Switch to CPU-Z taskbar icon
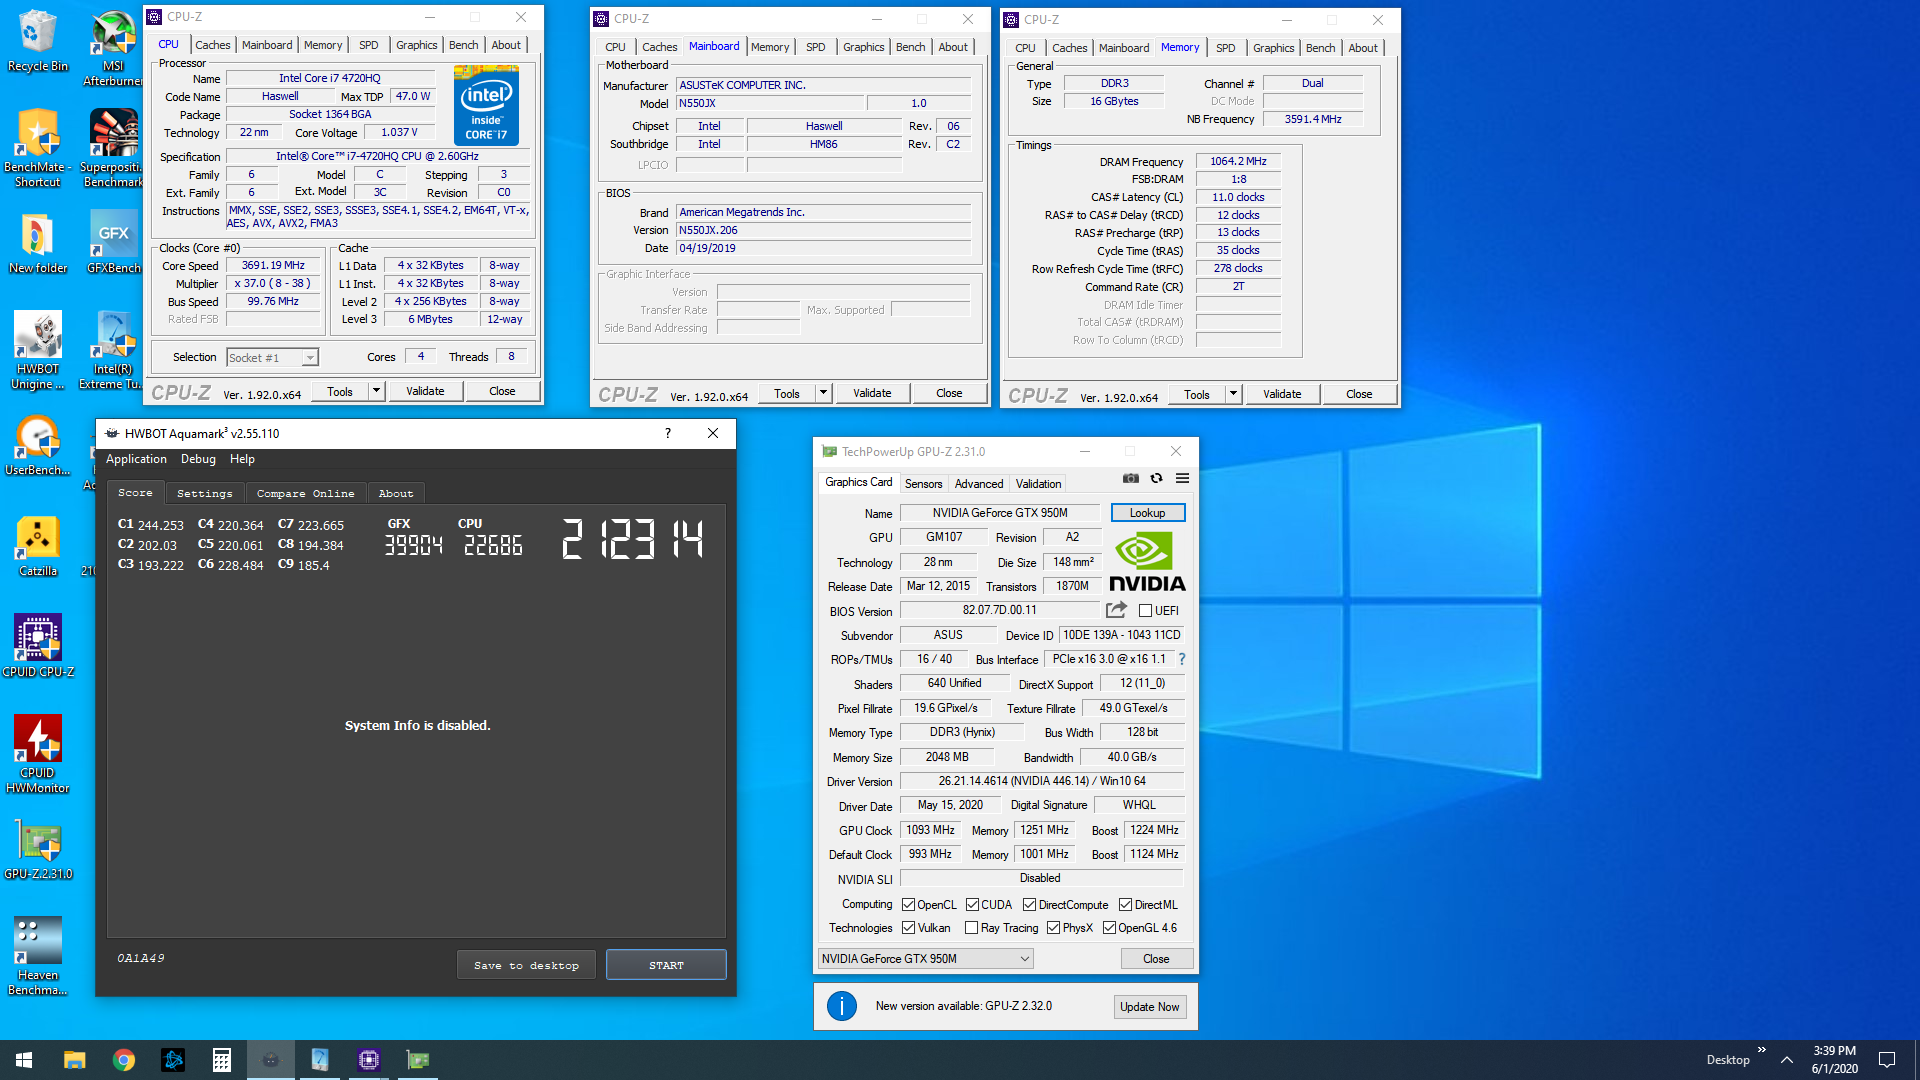 coord(369,1060)
